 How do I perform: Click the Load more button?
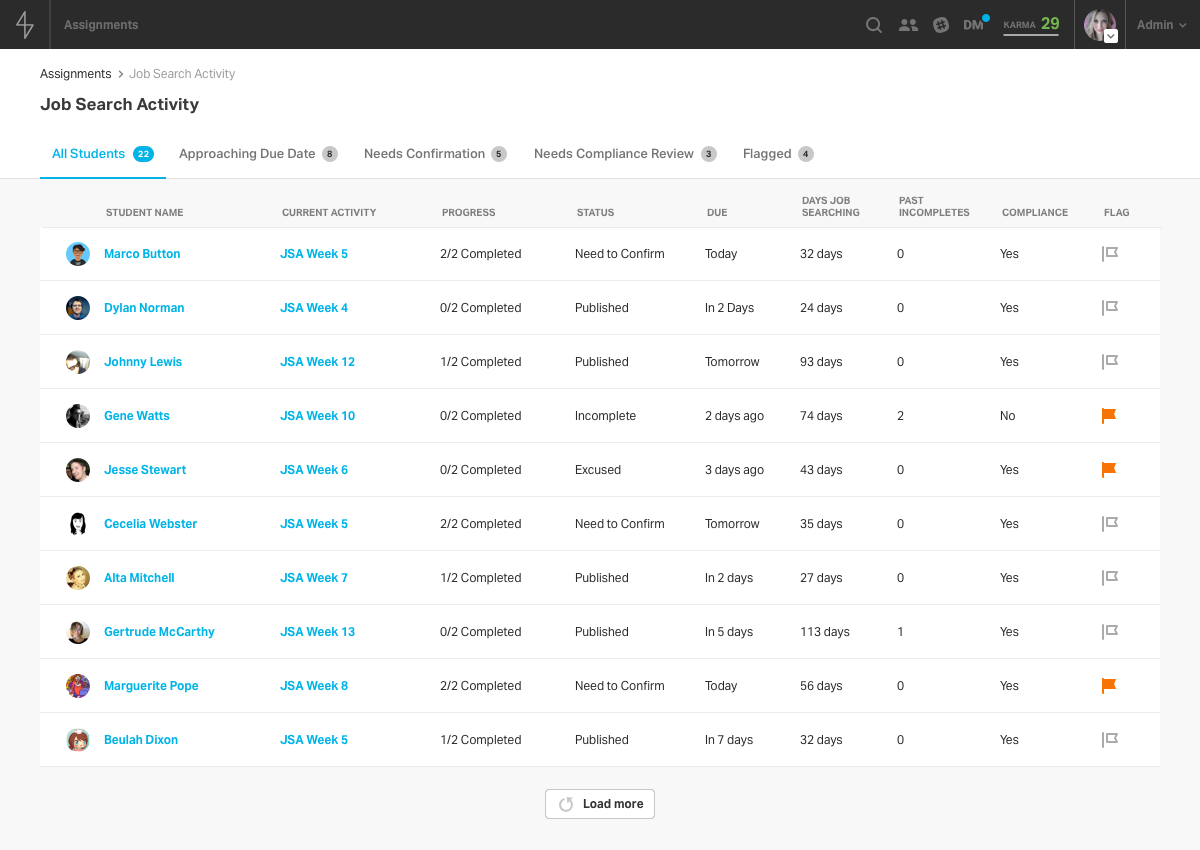pos(599,803)
